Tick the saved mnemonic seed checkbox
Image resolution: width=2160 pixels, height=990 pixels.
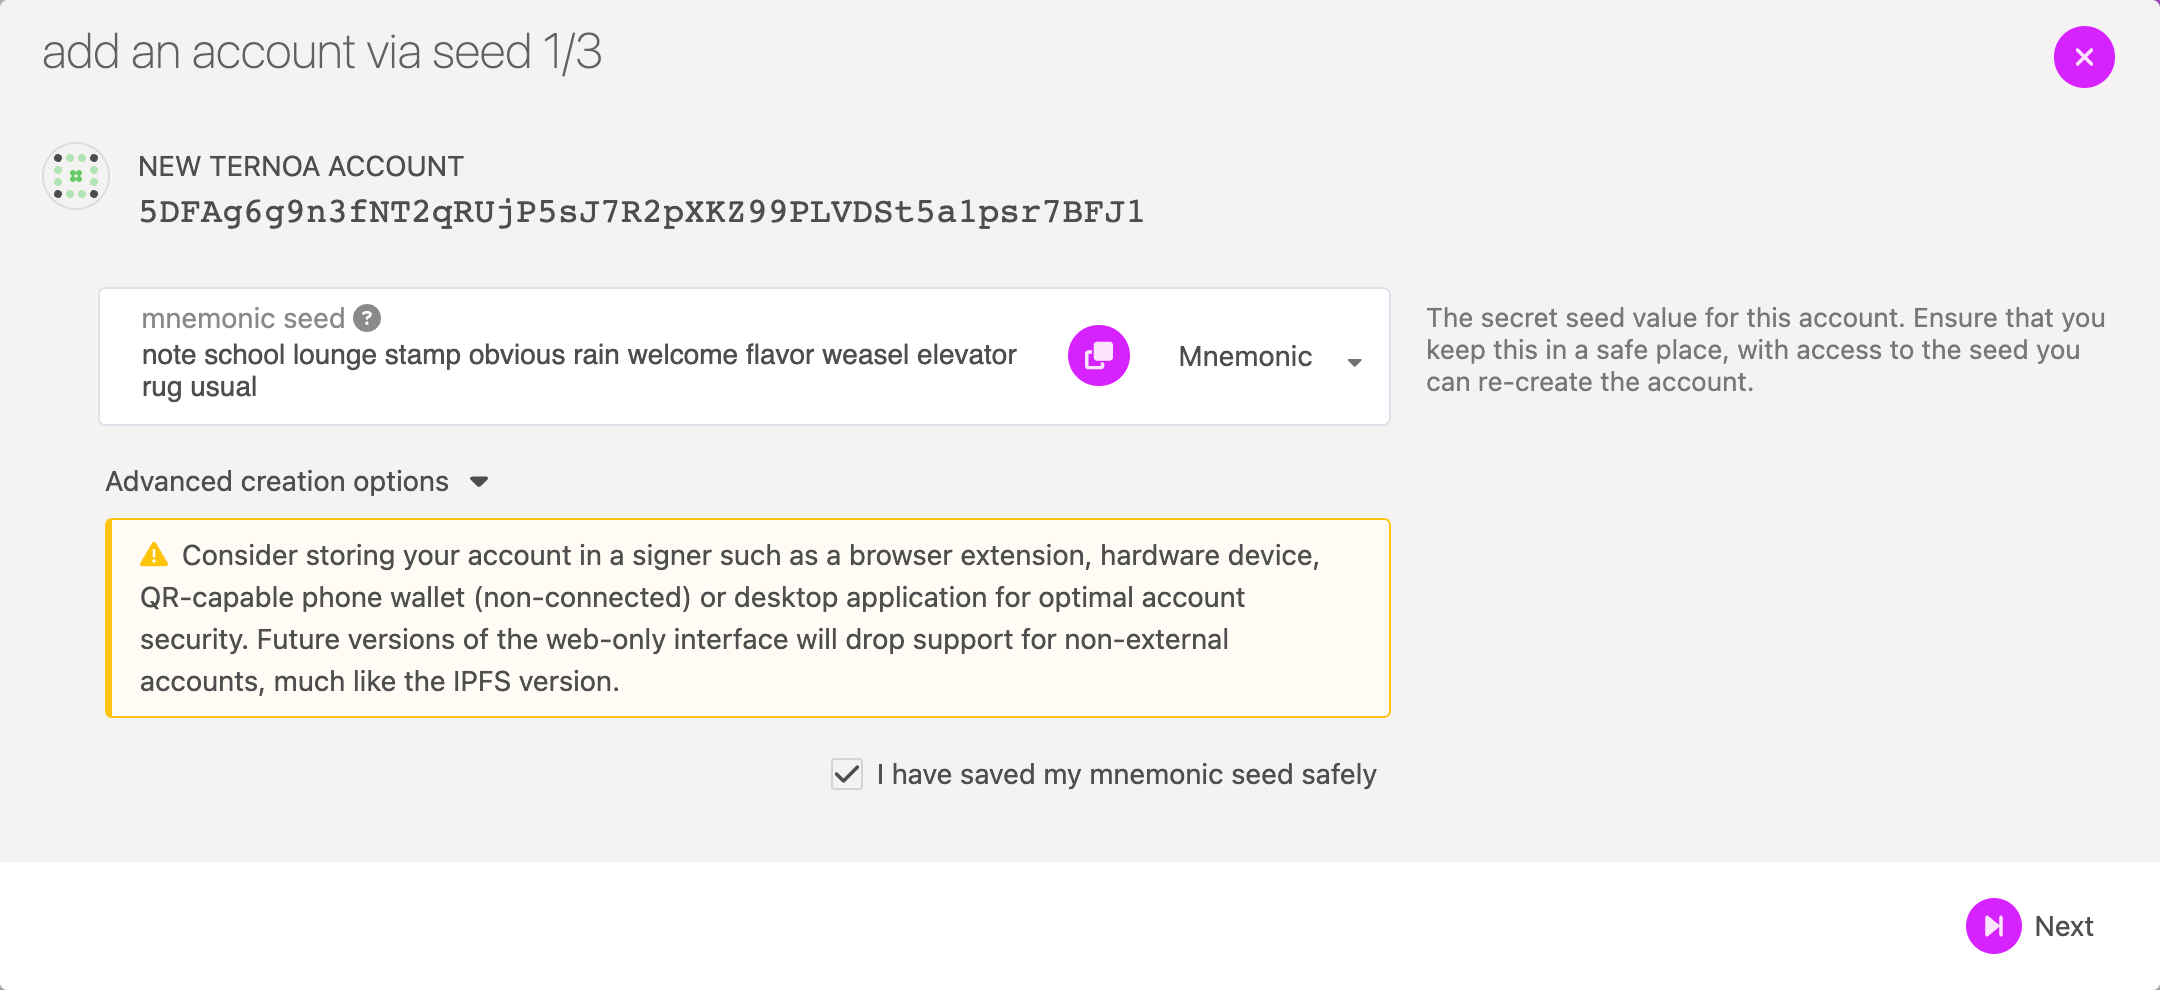(x=847, y=774)
